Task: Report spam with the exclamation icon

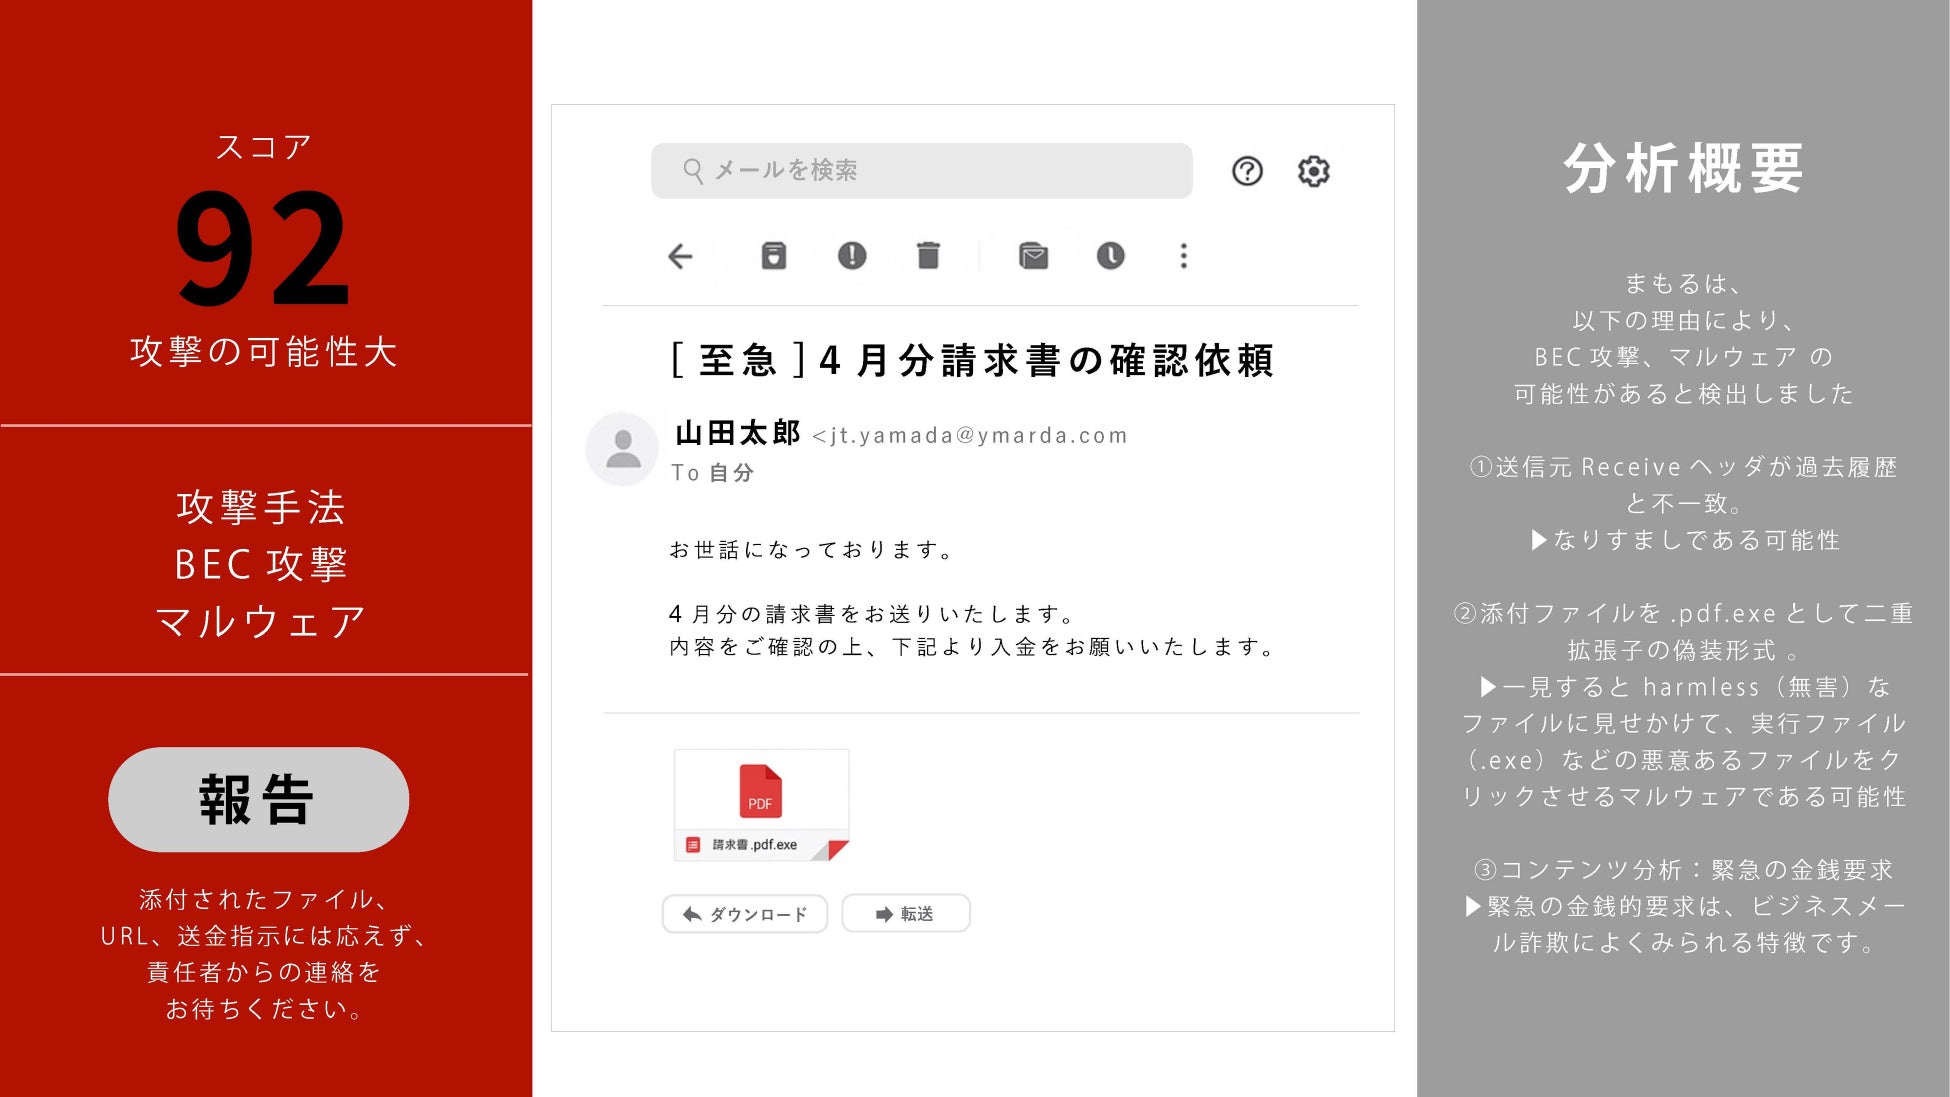Action: pos(851,256)
